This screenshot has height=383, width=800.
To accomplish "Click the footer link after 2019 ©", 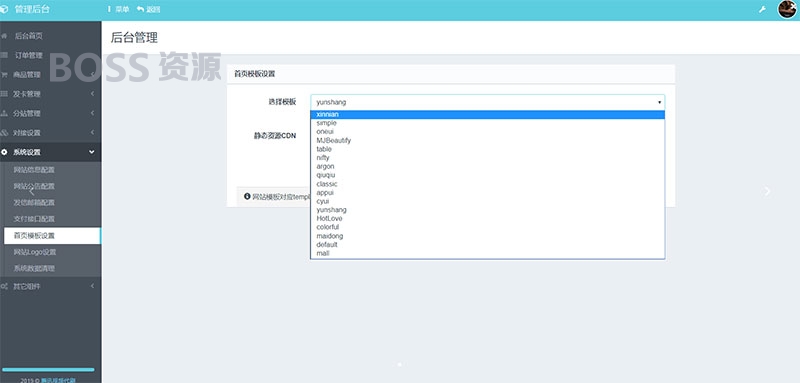I will tap(58, 380).
